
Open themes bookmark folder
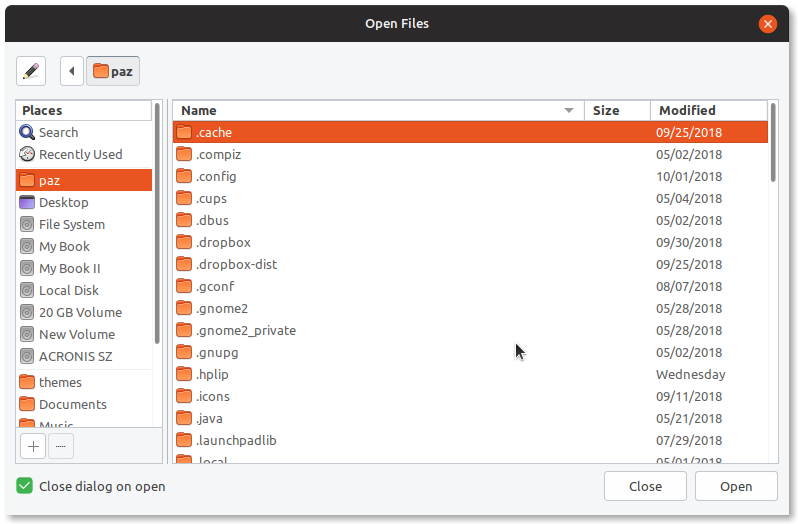(84, 382)
